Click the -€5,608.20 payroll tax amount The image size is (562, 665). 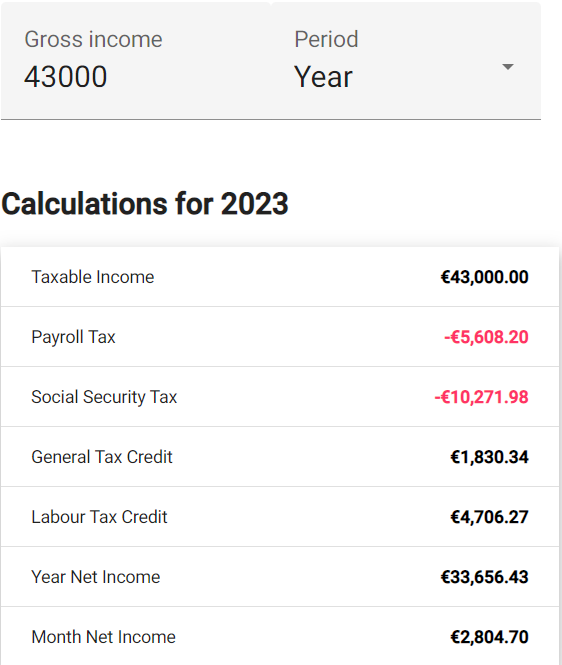[x=486, y=338]
